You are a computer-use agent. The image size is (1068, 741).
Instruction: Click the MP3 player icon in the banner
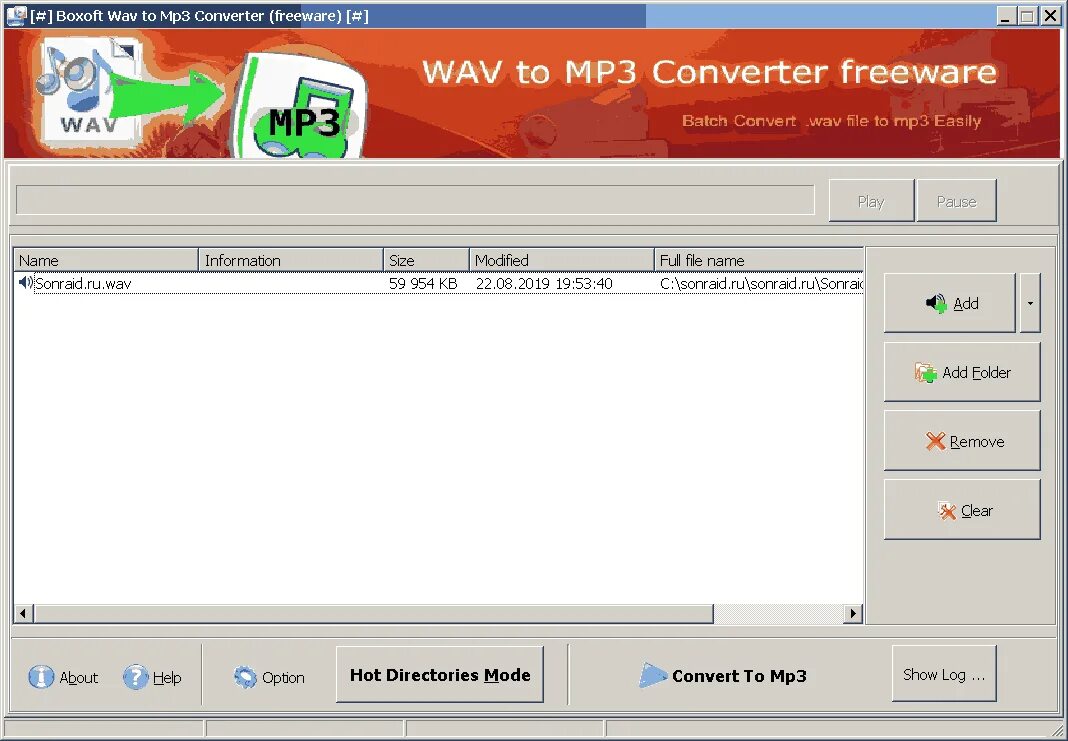click(x=300, y=104)
